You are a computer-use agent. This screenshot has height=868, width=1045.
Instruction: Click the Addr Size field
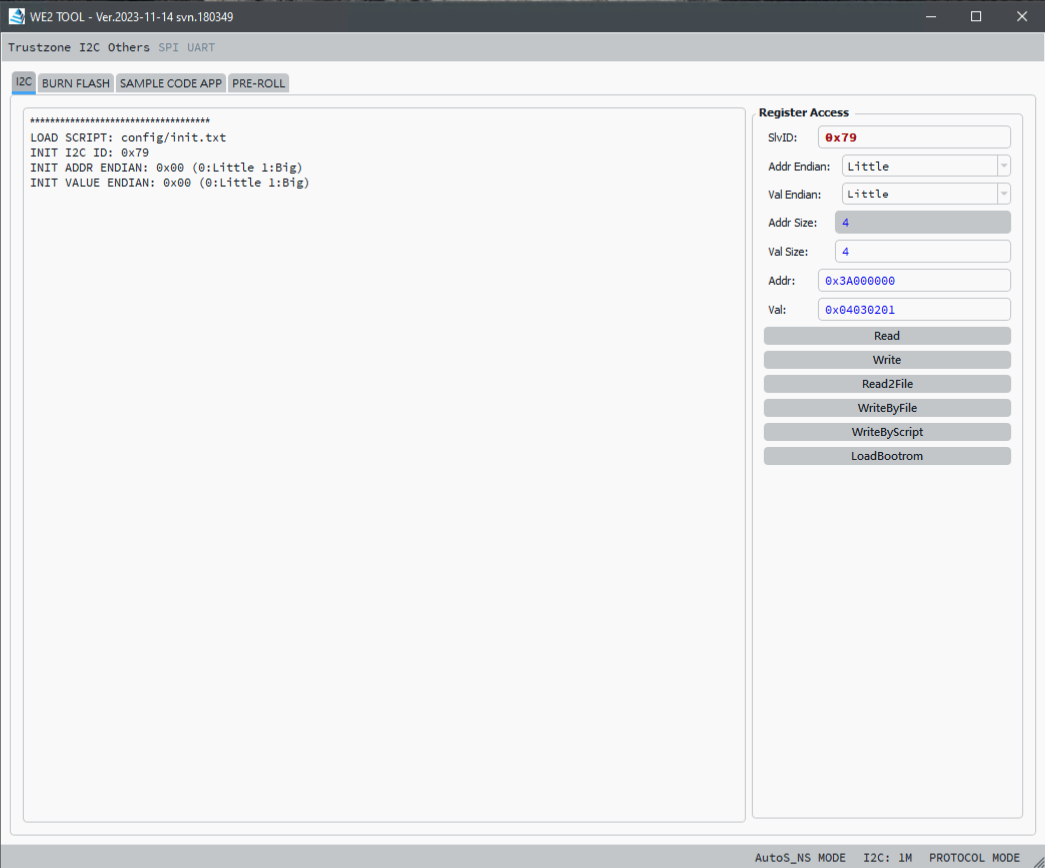point(922,223)
